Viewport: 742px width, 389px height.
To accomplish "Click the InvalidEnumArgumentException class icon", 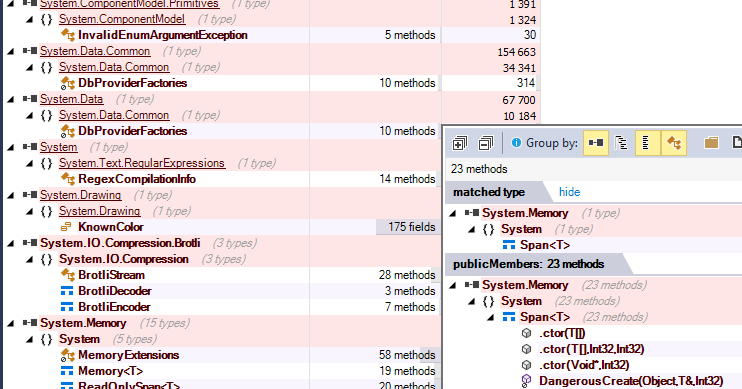I will click(68, 35).
